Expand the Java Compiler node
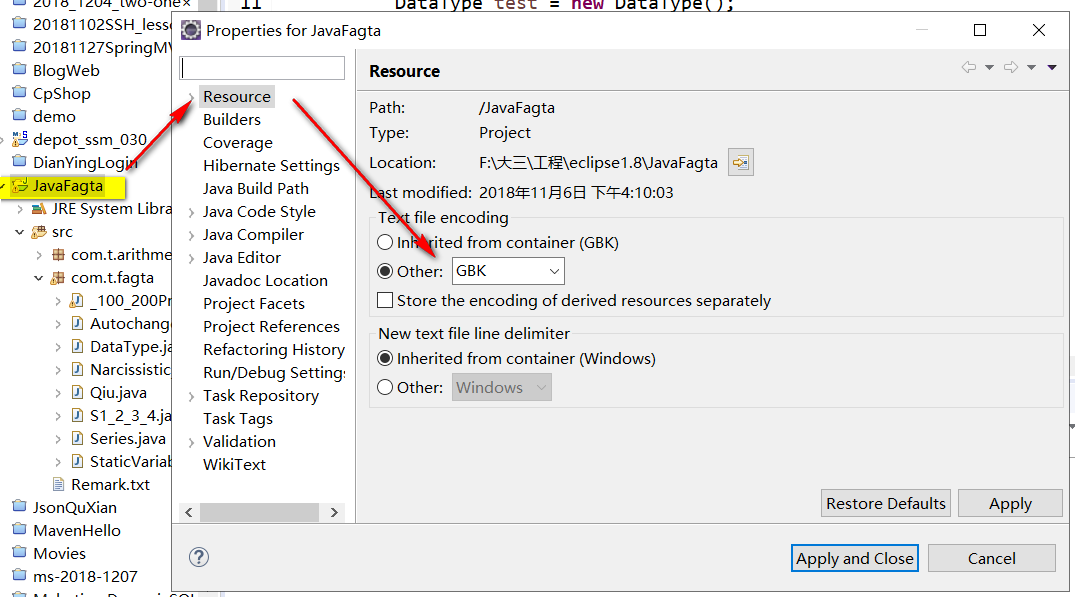This screenshot has width=1075, height=597. tap(191, 236)
